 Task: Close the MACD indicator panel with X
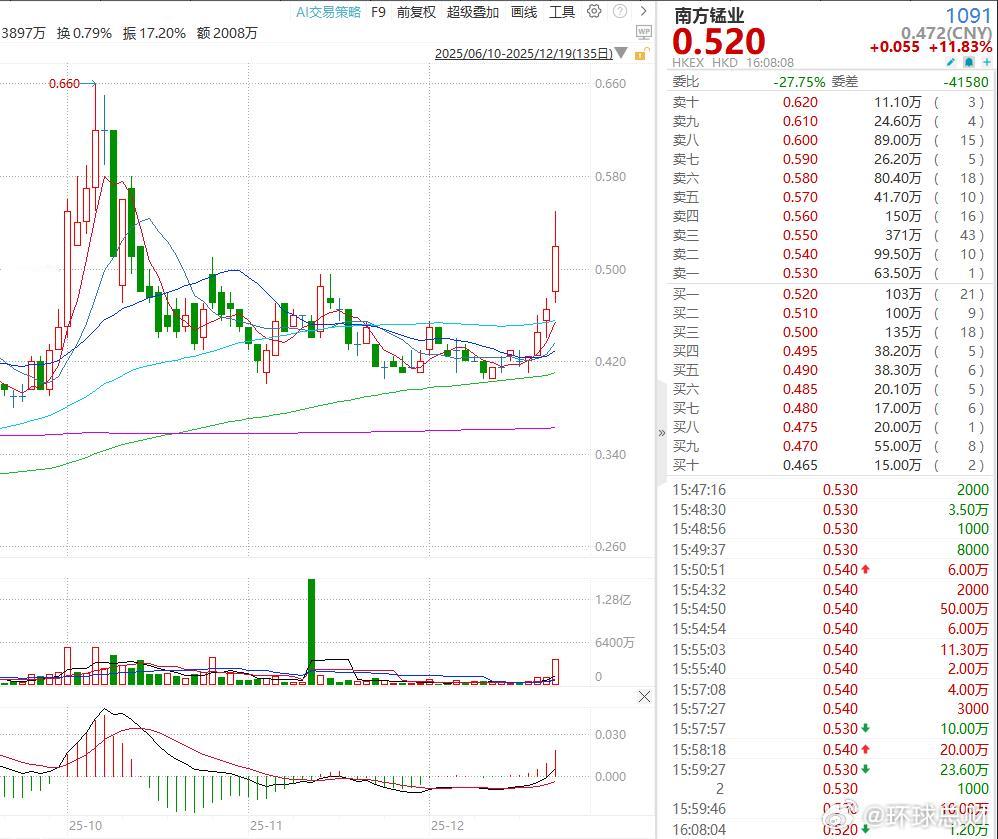click(x=644, y=697)
